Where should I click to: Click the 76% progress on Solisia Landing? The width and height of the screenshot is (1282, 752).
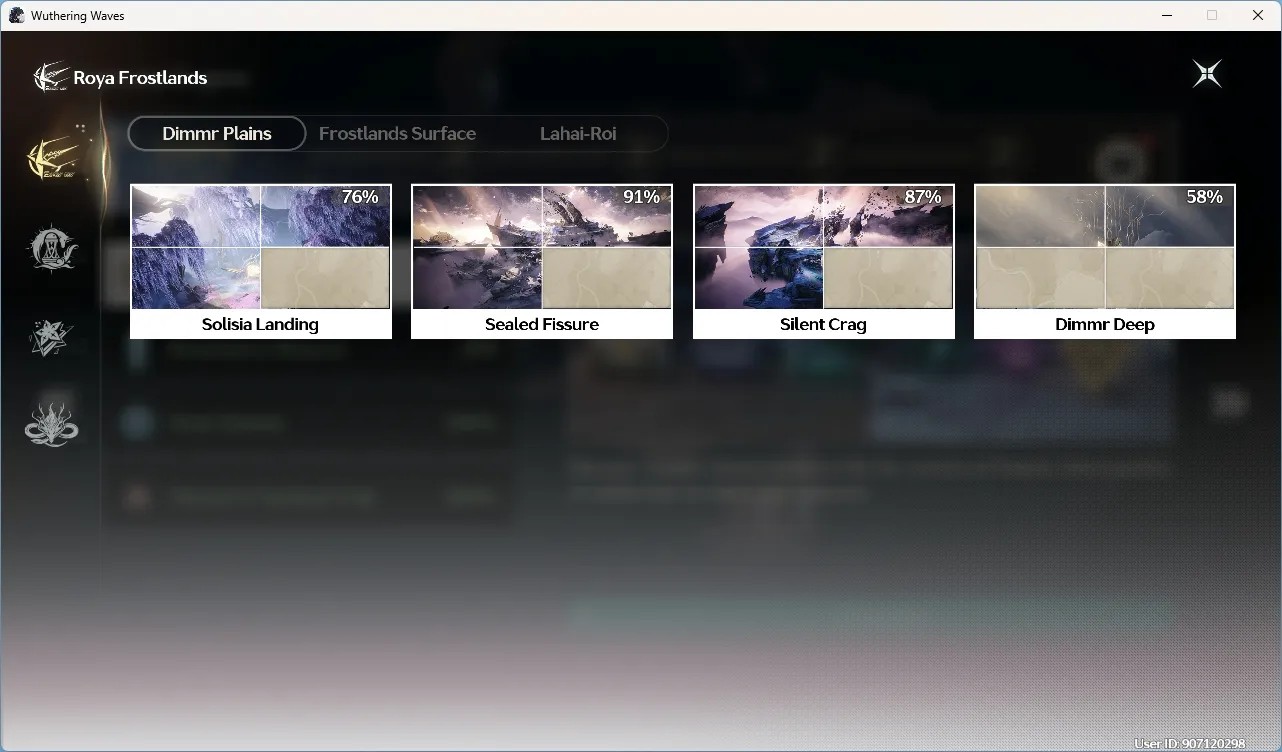[360, 197]
